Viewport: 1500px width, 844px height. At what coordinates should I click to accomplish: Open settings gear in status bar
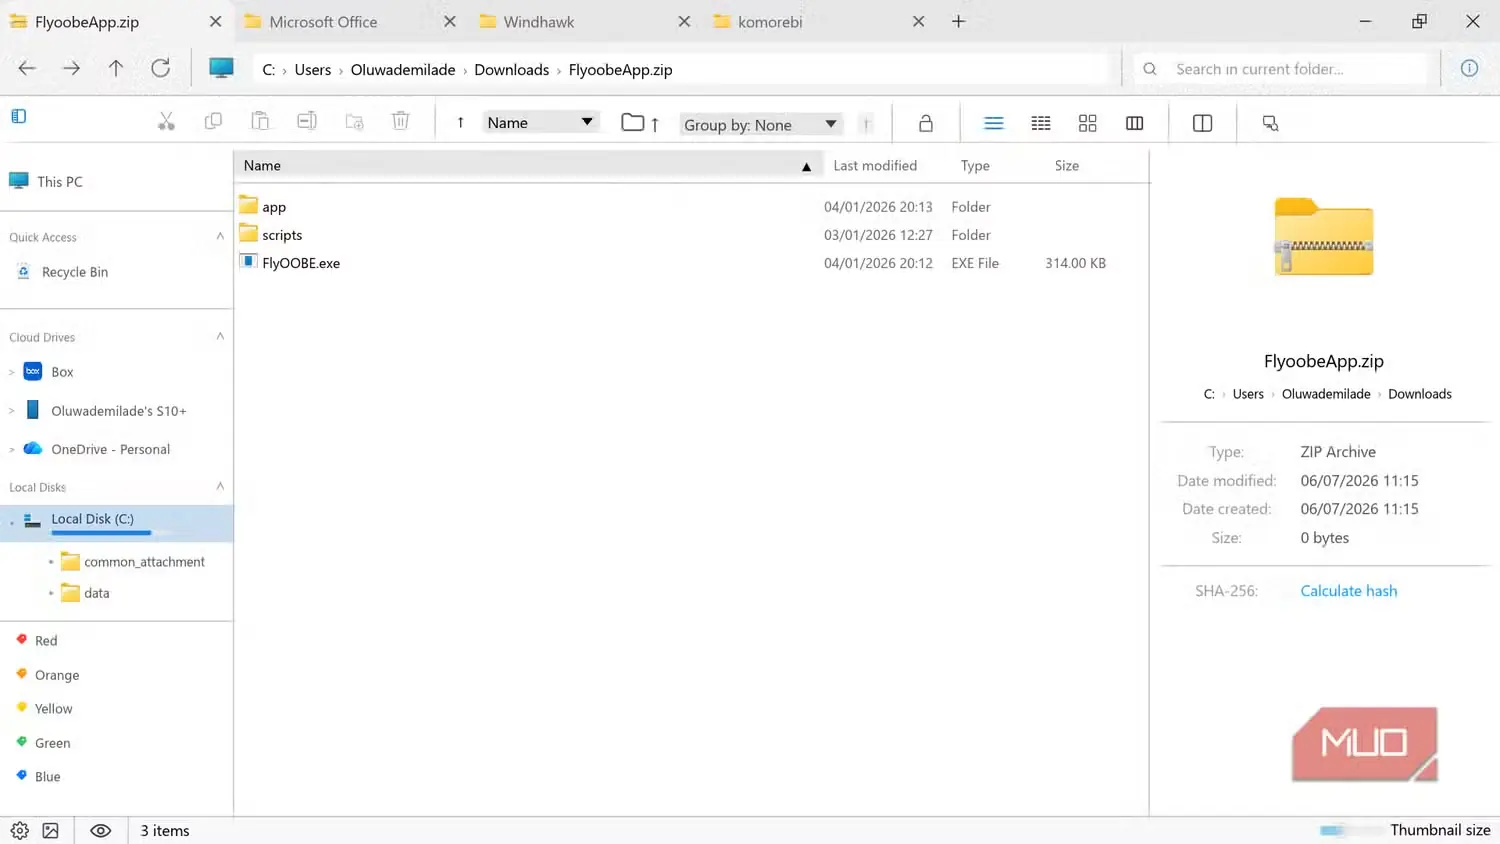[x=20, y=830]
